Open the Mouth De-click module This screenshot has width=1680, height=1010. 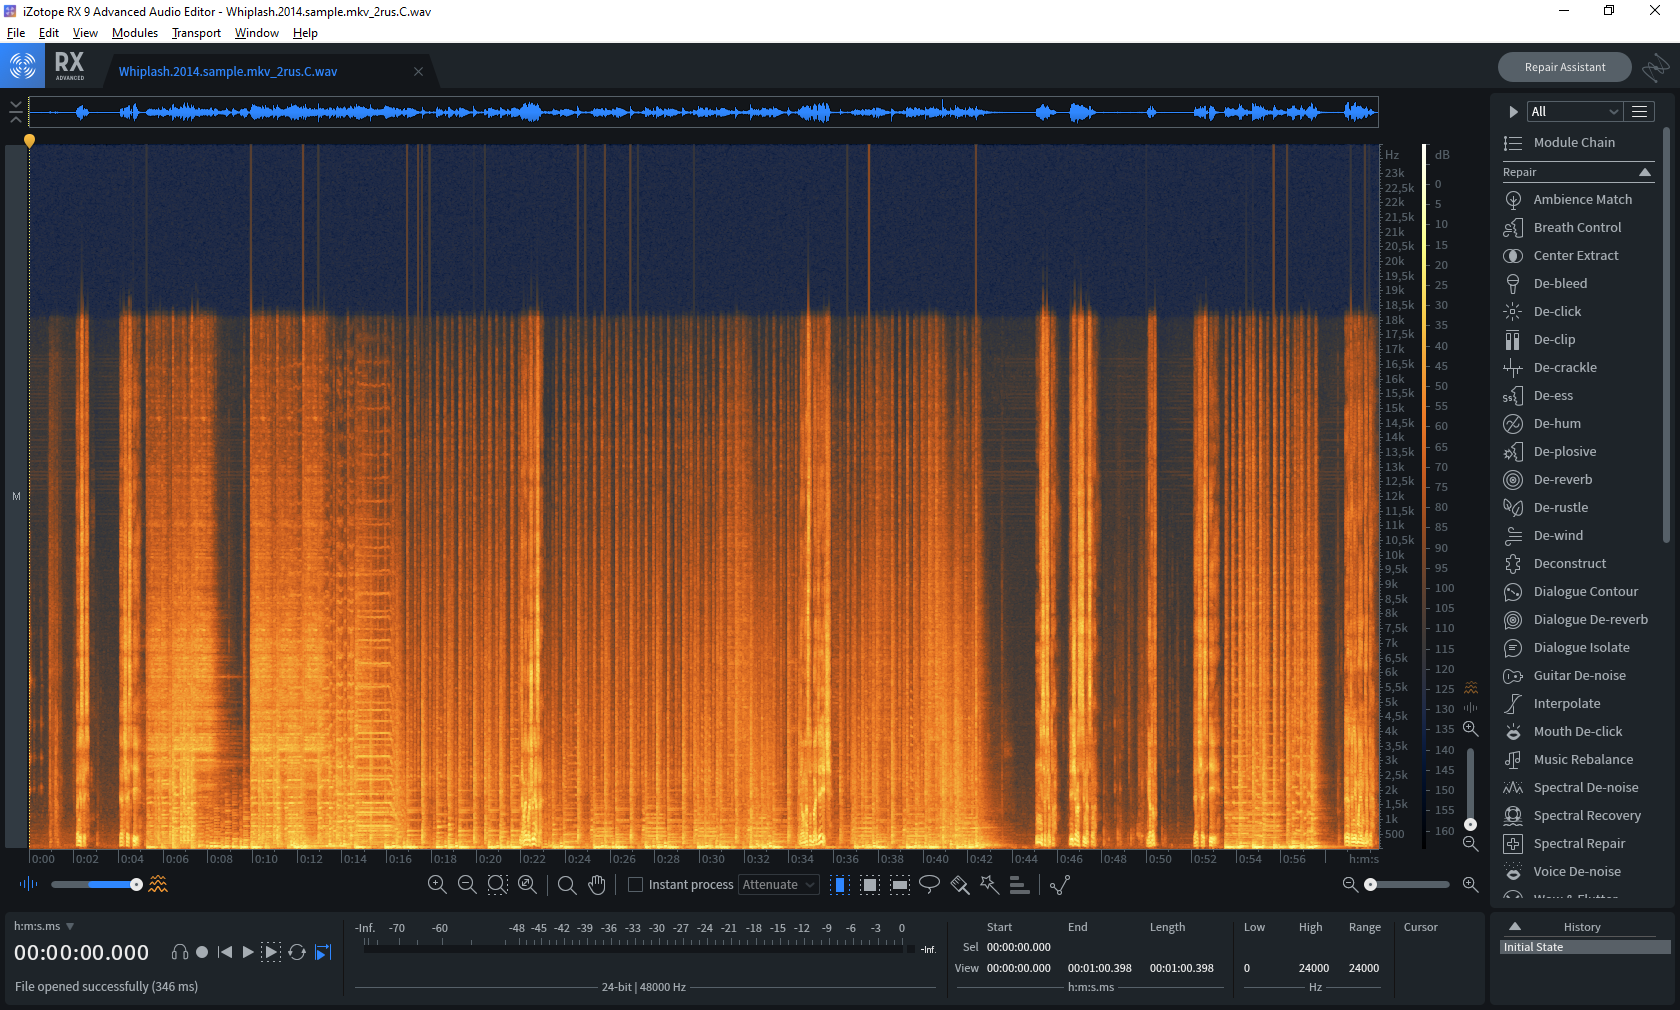pos(1578,731)
